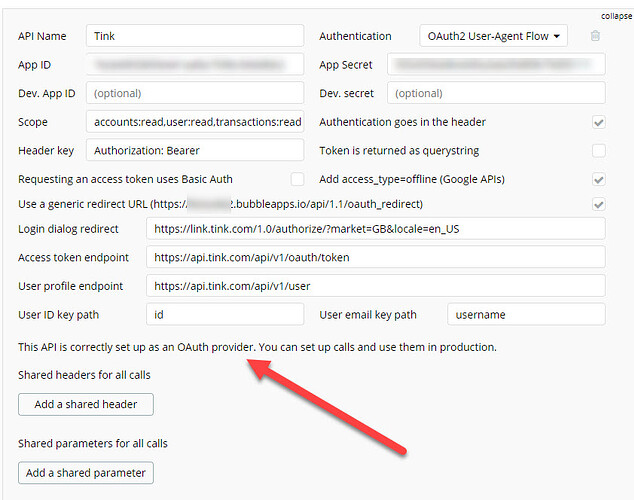Click the OAuth provider status message

257,347
